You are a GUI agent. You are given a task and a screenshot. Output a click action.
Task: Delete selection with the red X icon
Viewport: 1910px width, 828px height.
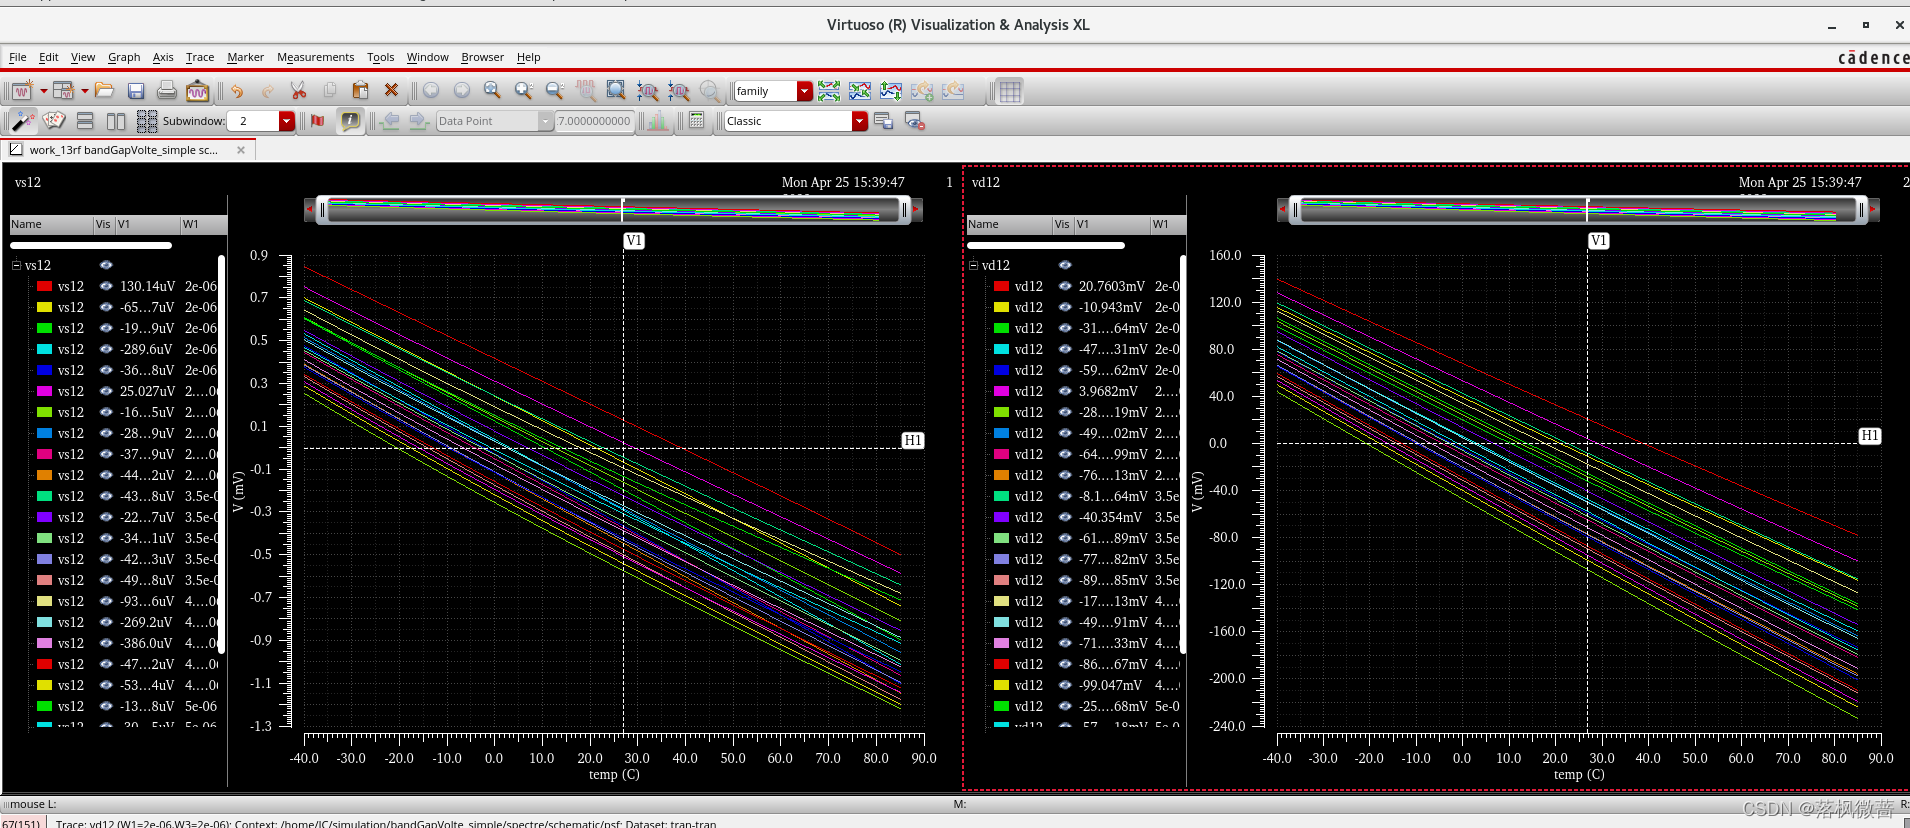(392, 91)
